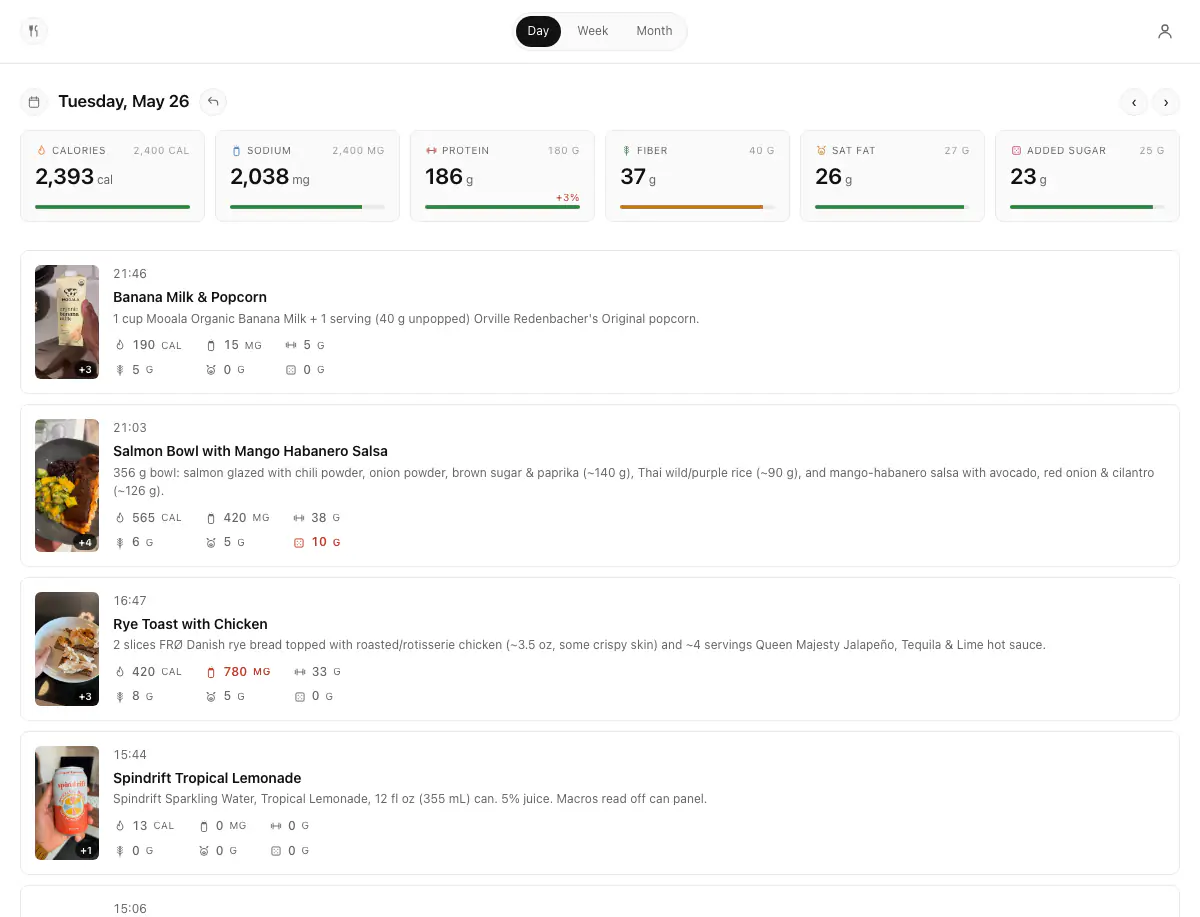Open the Banana Milk & Popcorn entry title
This screenshot has width=1200, height=917.
click(190, 297)
